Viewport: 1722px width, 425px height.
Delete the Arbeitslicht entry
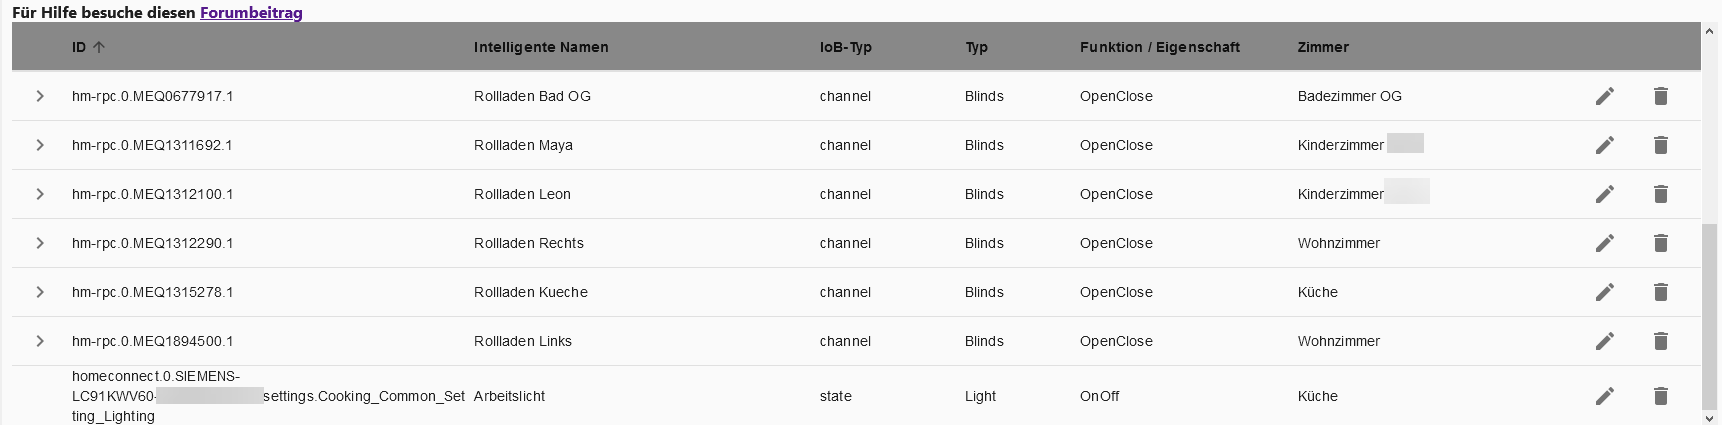click(1660, 396)
